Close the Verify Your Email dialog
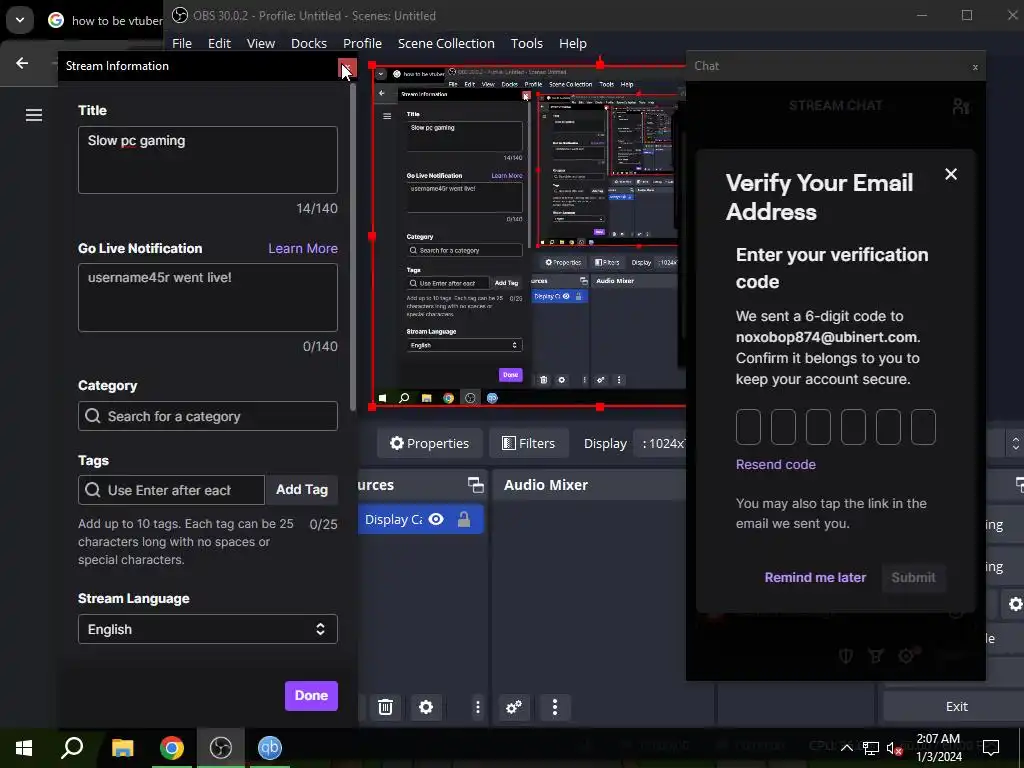The height and width of the screenshot is (768, 1024). pos(951,174)
